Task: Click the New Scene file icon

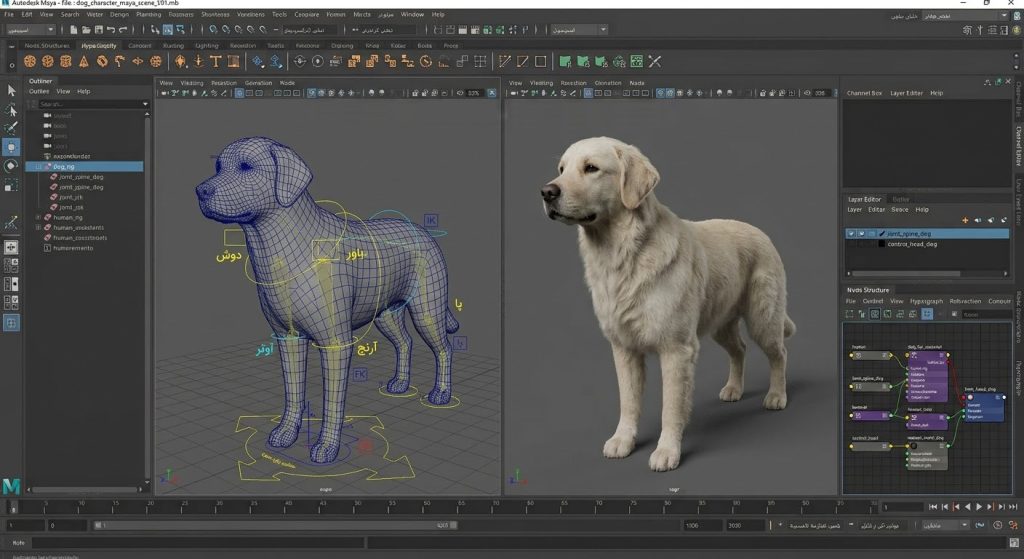Action: pyautogui.click(x=73, y=29)
